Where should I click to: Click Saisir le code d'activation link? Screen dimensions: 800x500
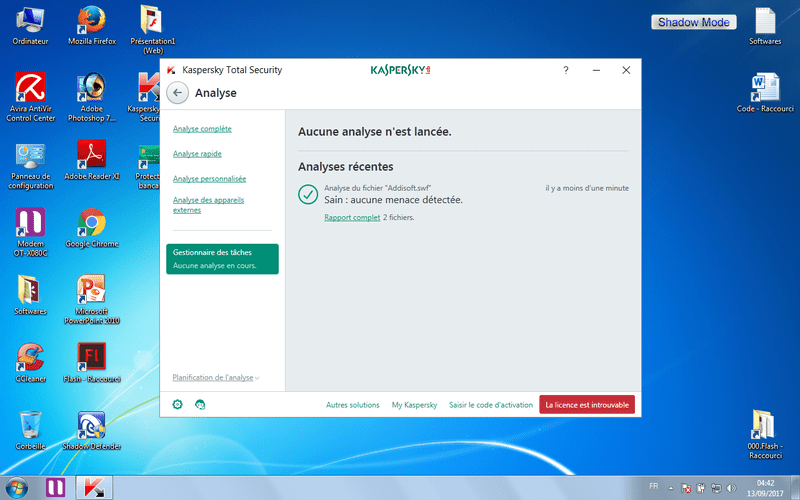pyautogui.click(x=491, y=405)
